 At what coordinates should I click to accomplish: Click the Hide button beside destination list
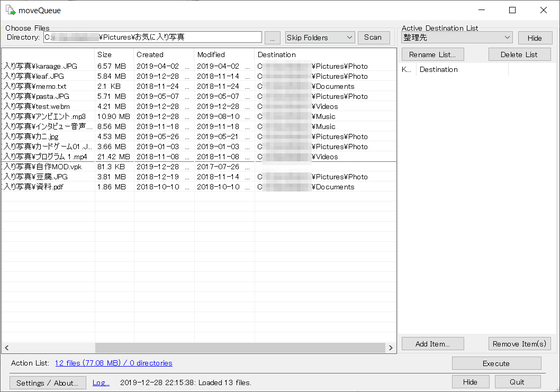click(535, 38)
